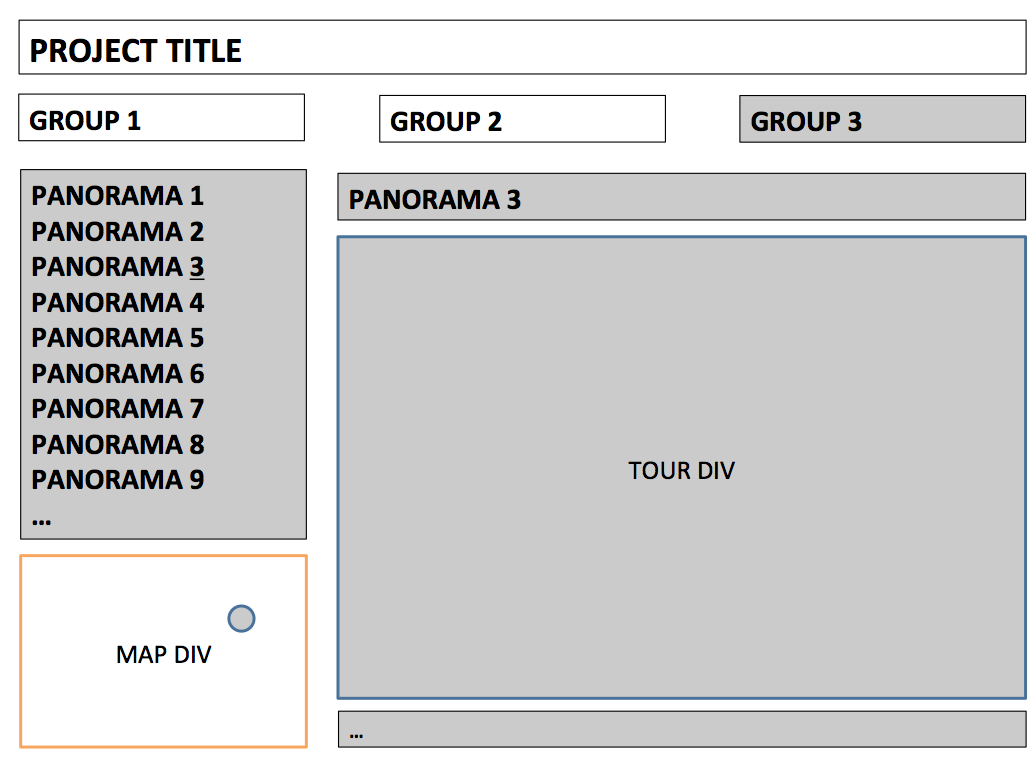This screenshot has height=757, width=1035.
Task: Expand the panorama list ellipsis
Action: [x=42, y=521]
